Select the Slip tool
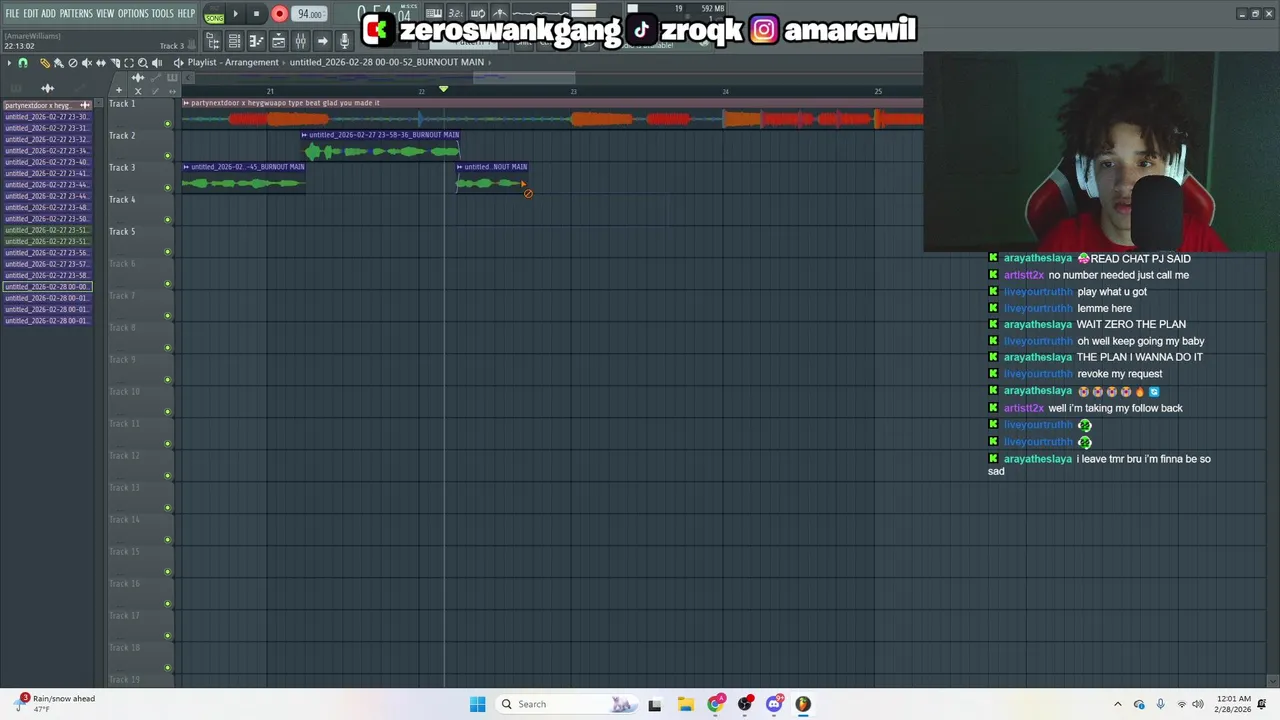 pos(101,63)
